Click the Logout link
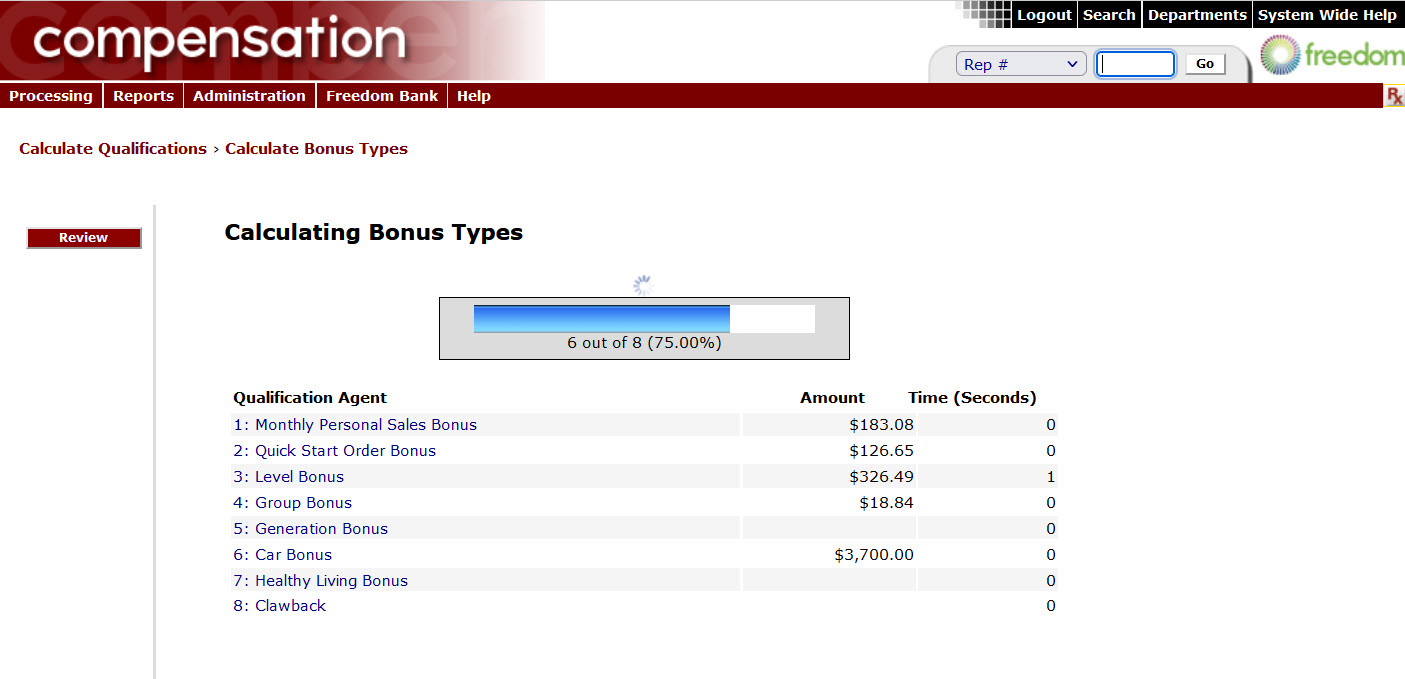Viewport: 1405px width, 679px height. click(x=1044, y=14)
